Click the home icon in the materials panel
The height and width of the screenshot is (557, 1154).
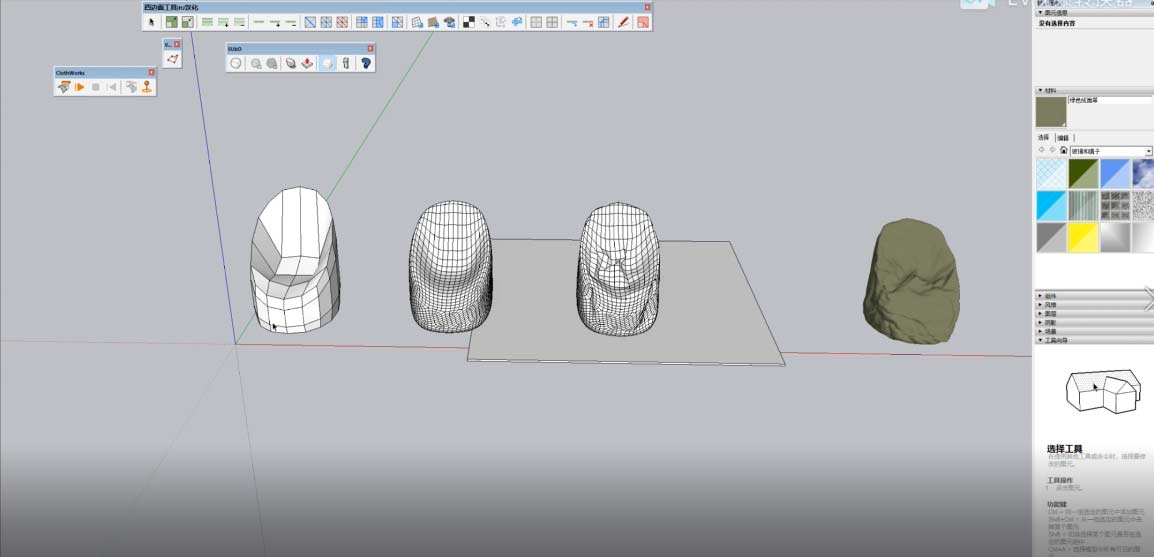click(1064, 151)
